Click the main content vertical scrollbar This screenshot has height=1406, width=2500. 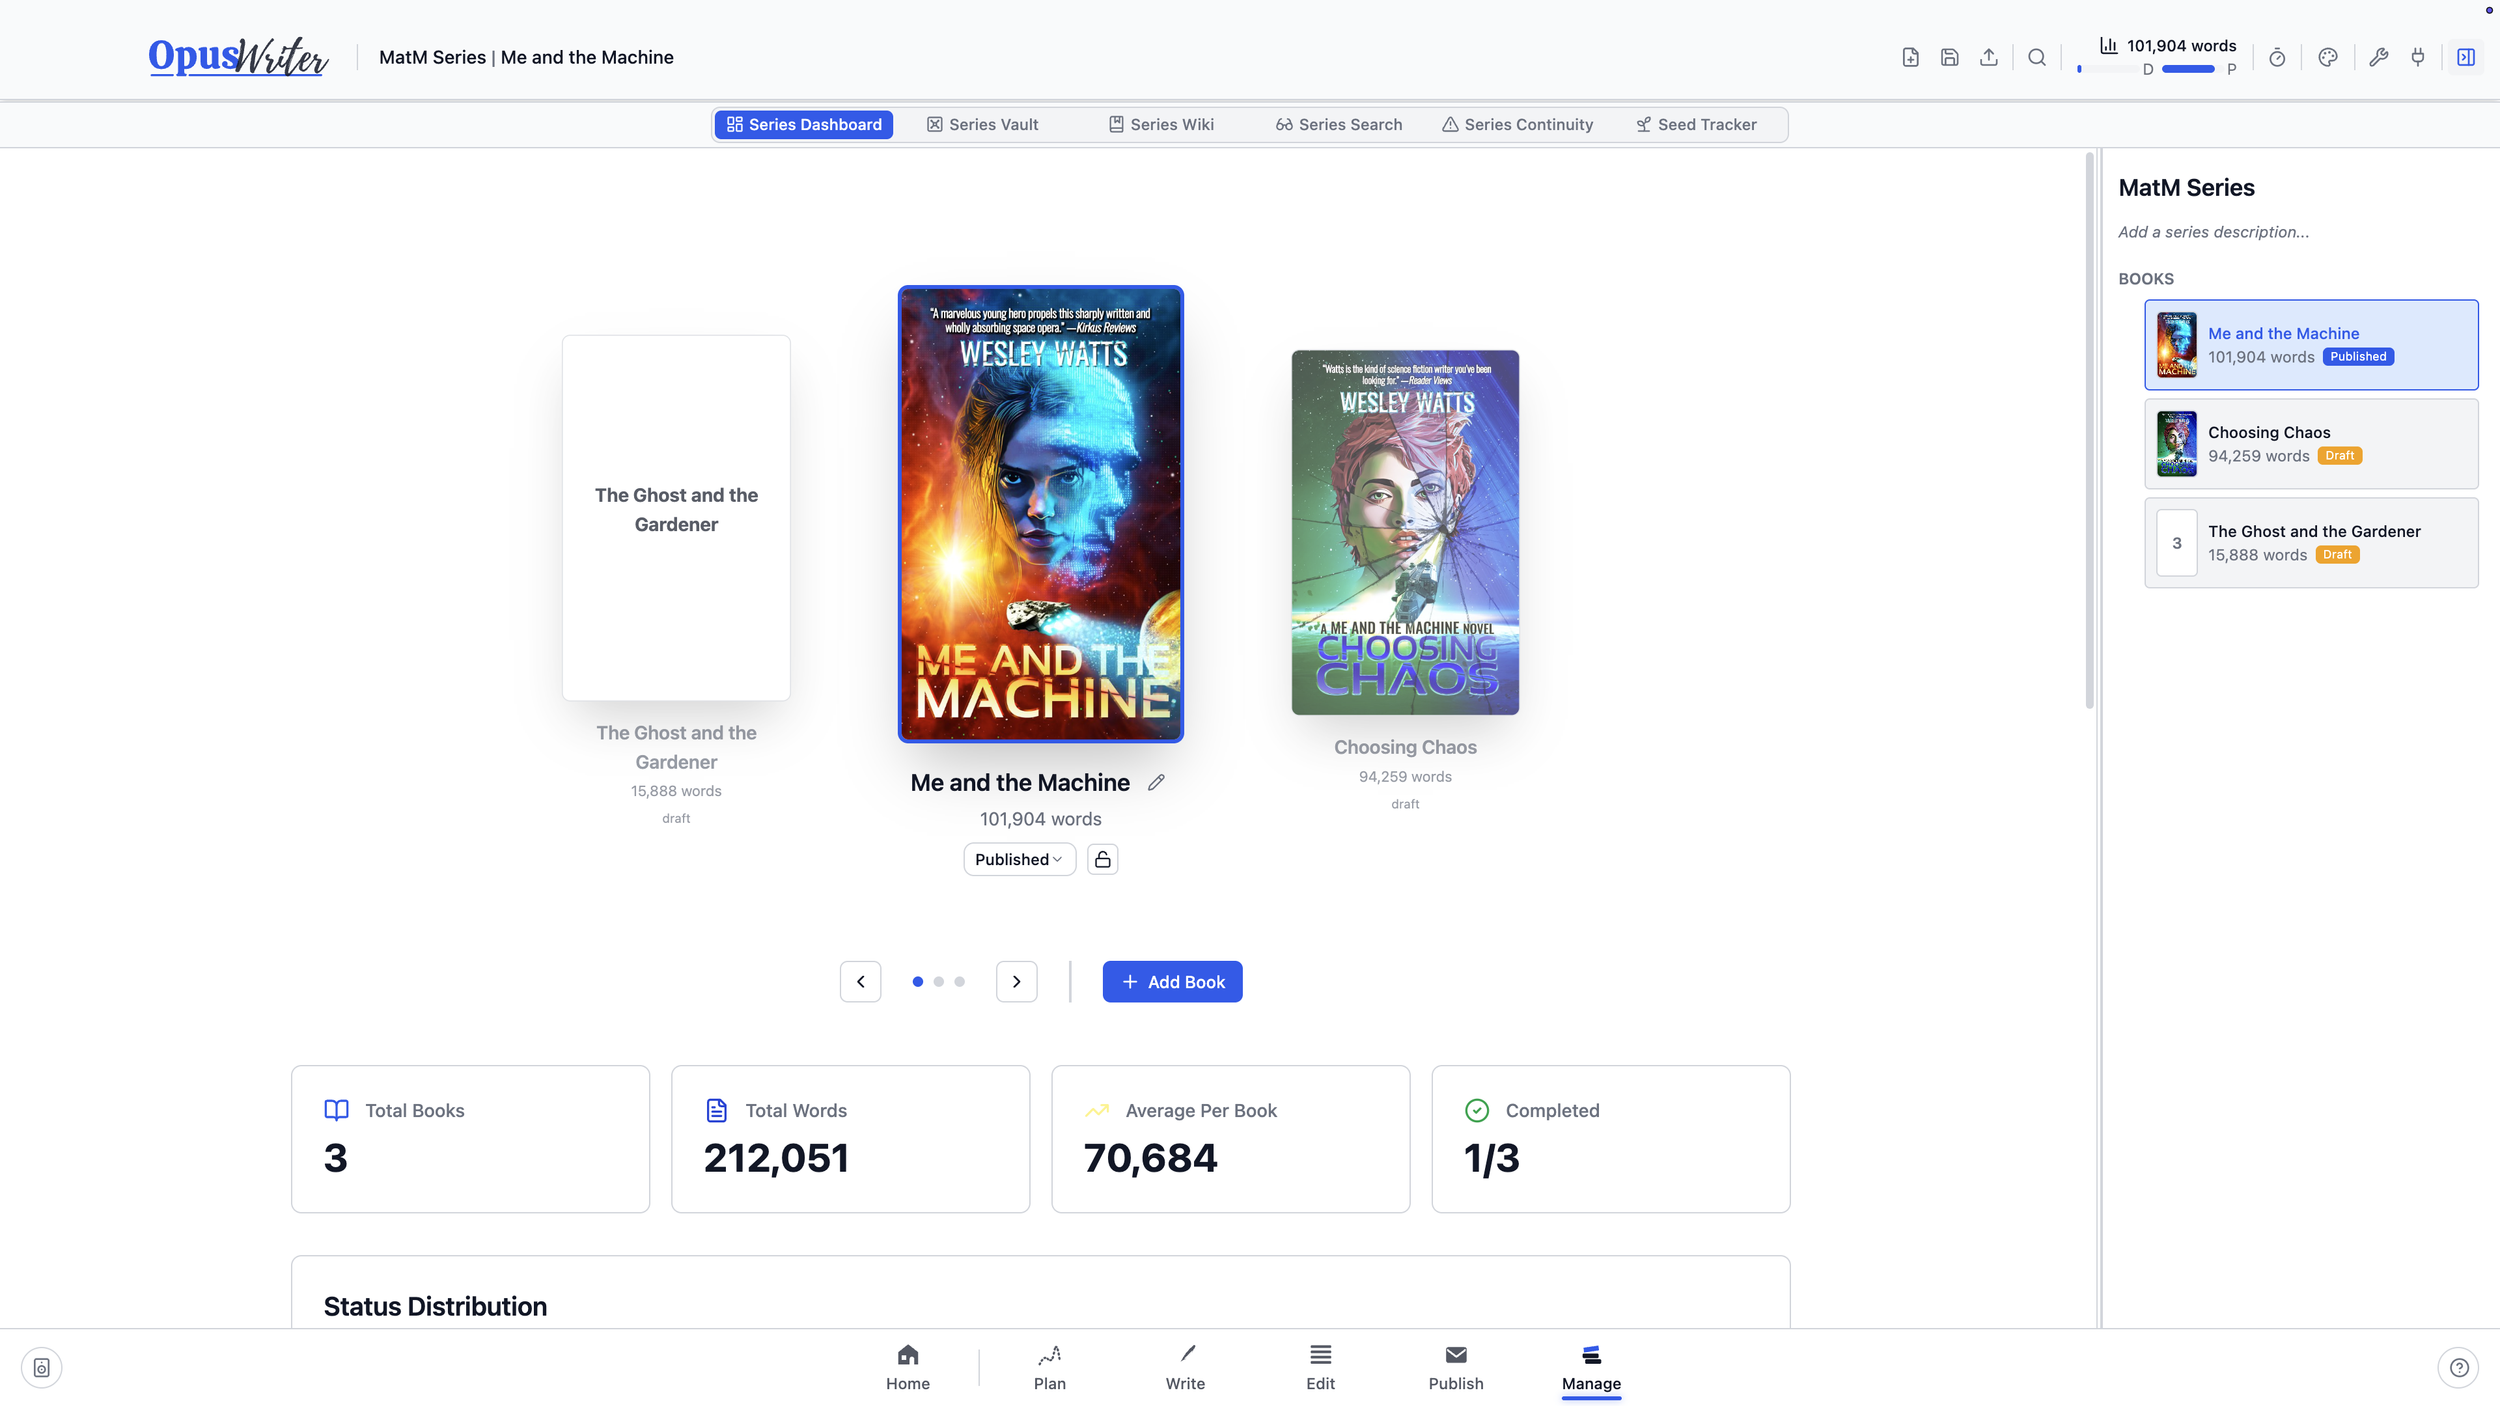(2089, 431)
